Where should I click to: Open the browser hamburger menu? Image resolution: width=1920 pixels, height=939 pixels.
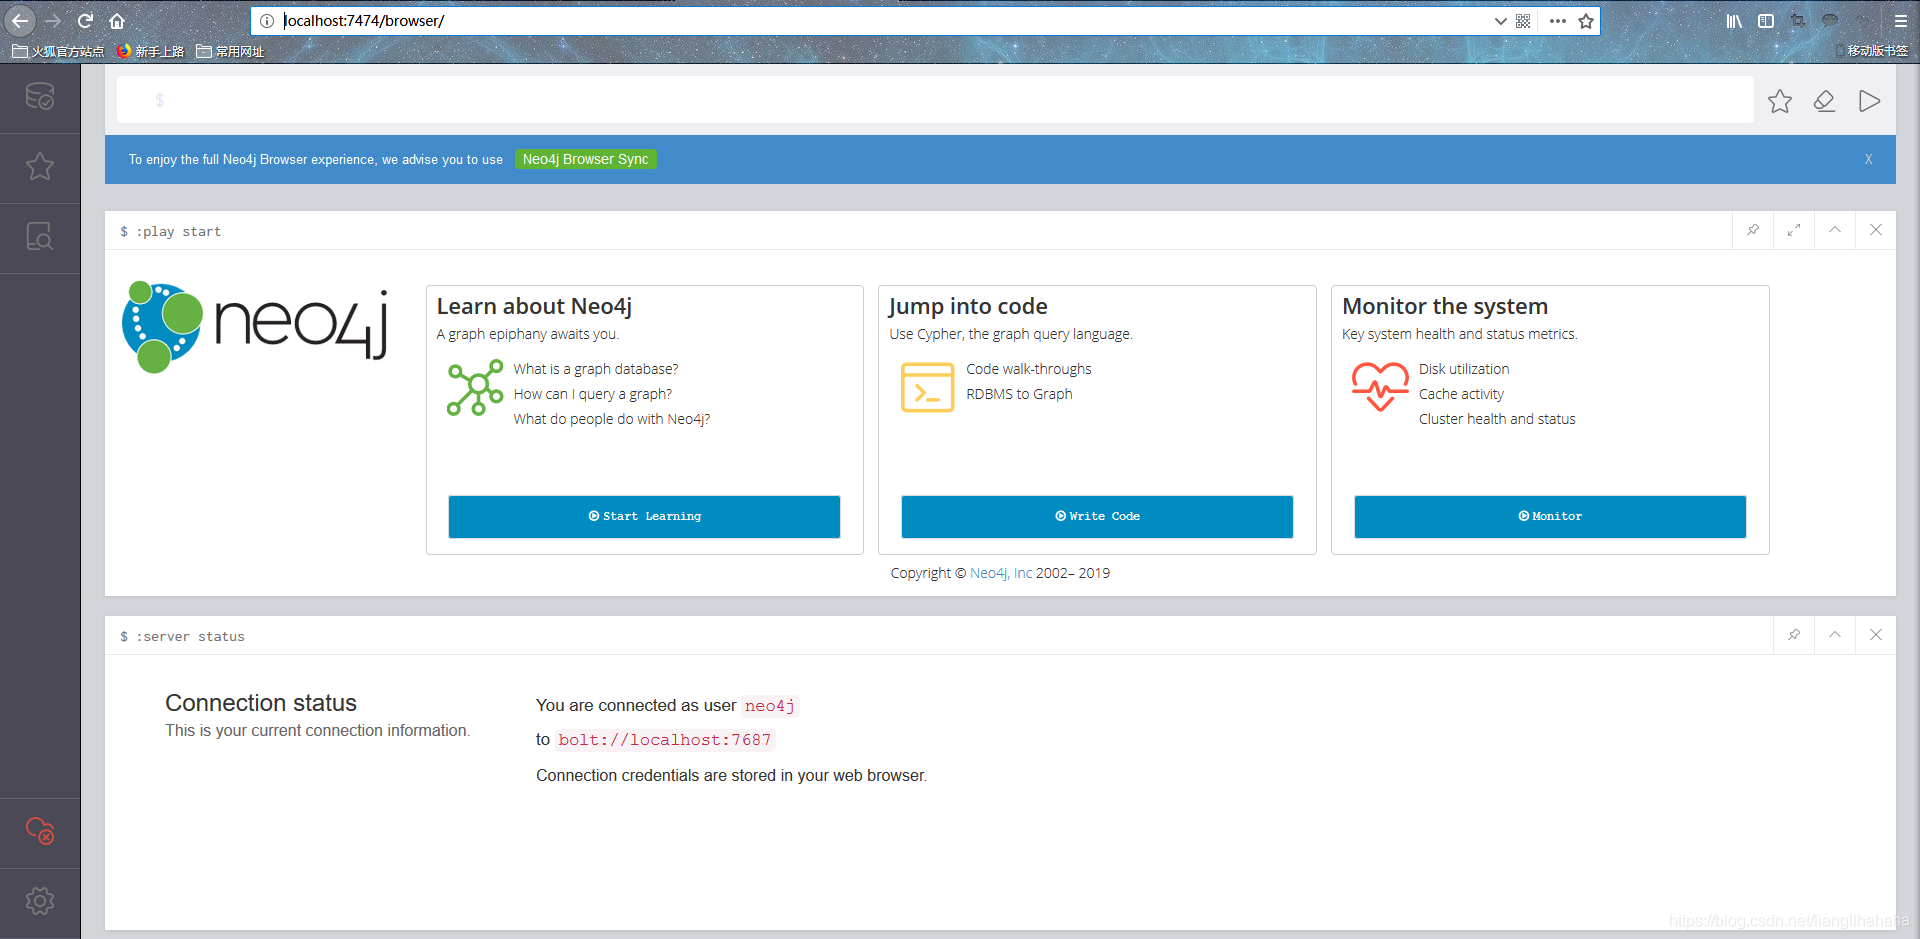point(1901,21)
